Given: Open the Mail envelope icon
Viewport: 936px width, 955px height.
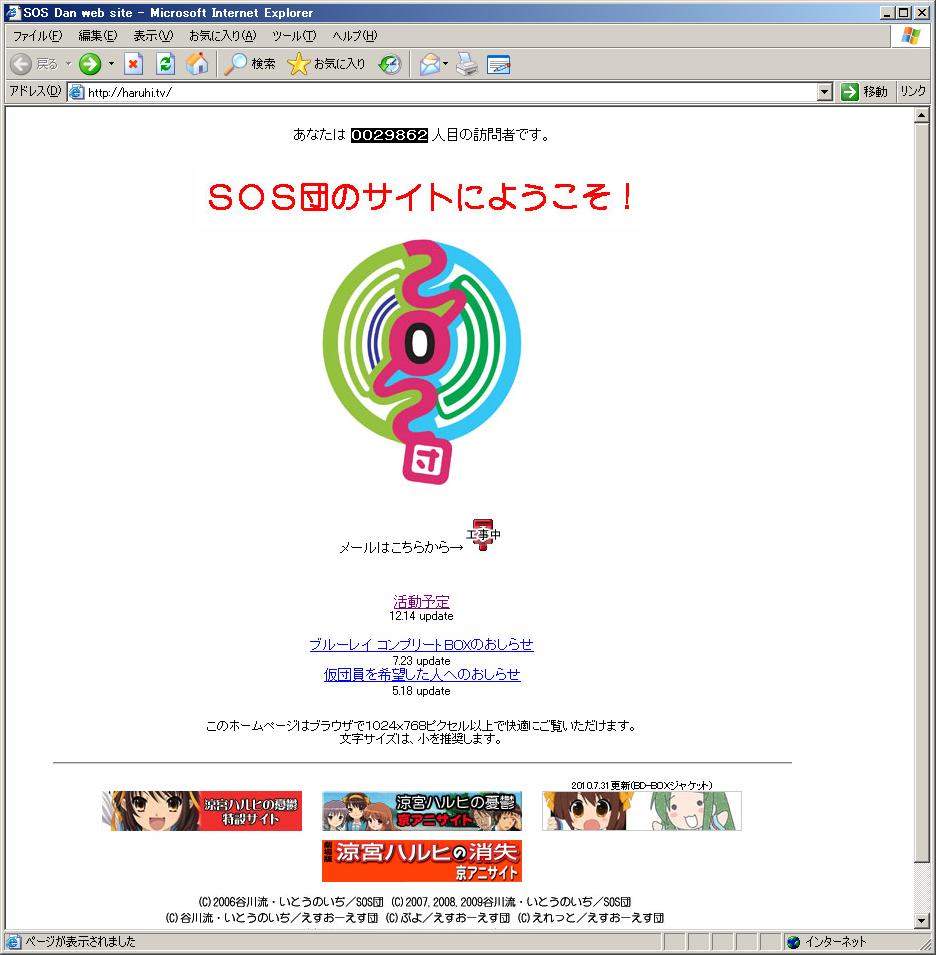Looking at the screenshot, I should point(430,64).
